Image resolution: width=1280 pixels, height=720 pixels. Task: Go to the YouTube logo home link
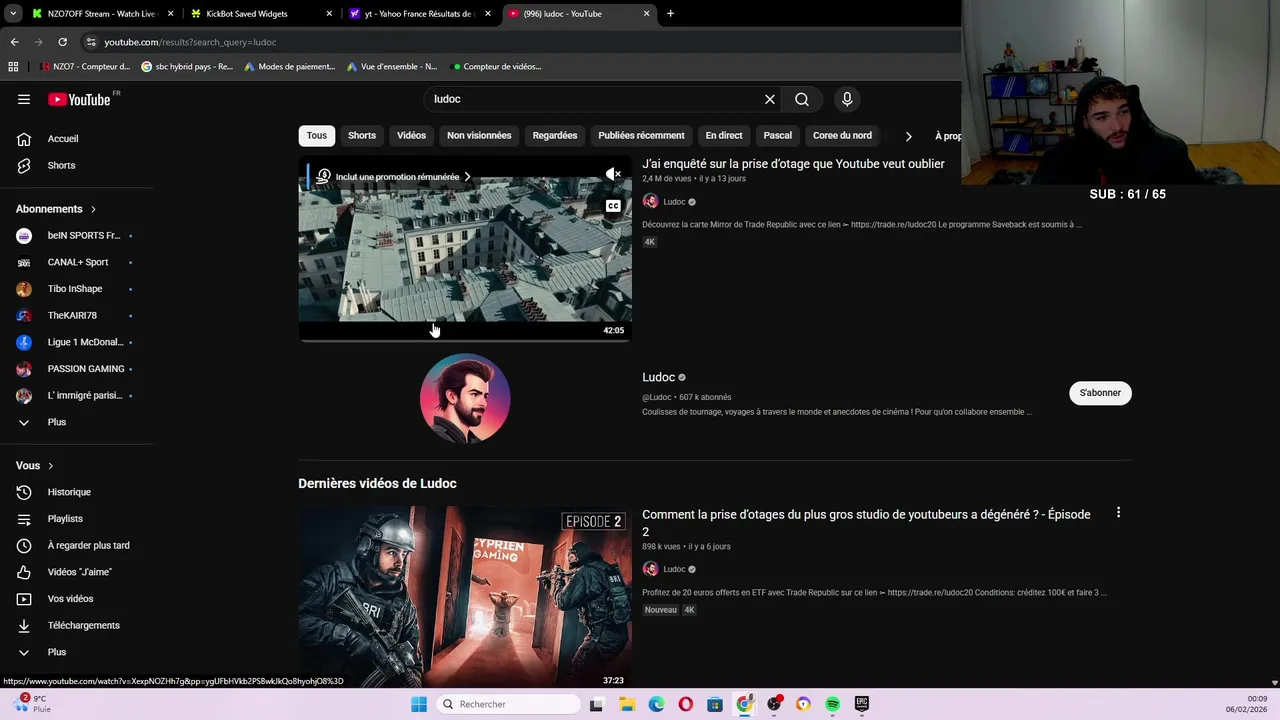click(79, 99)
